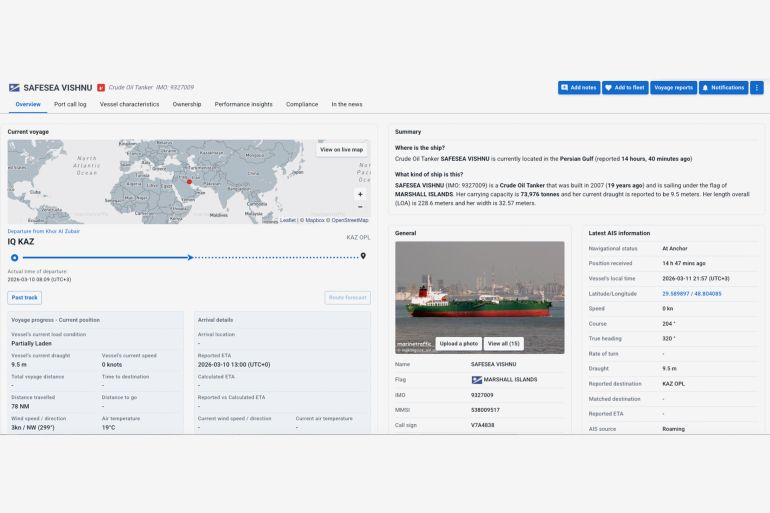Click the Marshall Islands flag icon beside vessel name
The image size is (770, 513).
14,88
